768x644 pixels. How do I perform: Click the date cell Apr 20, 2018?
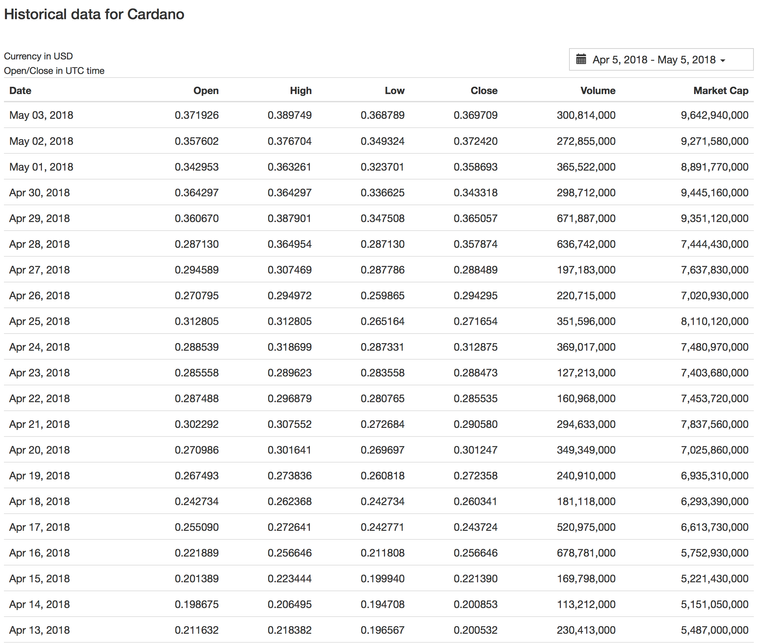39,450
